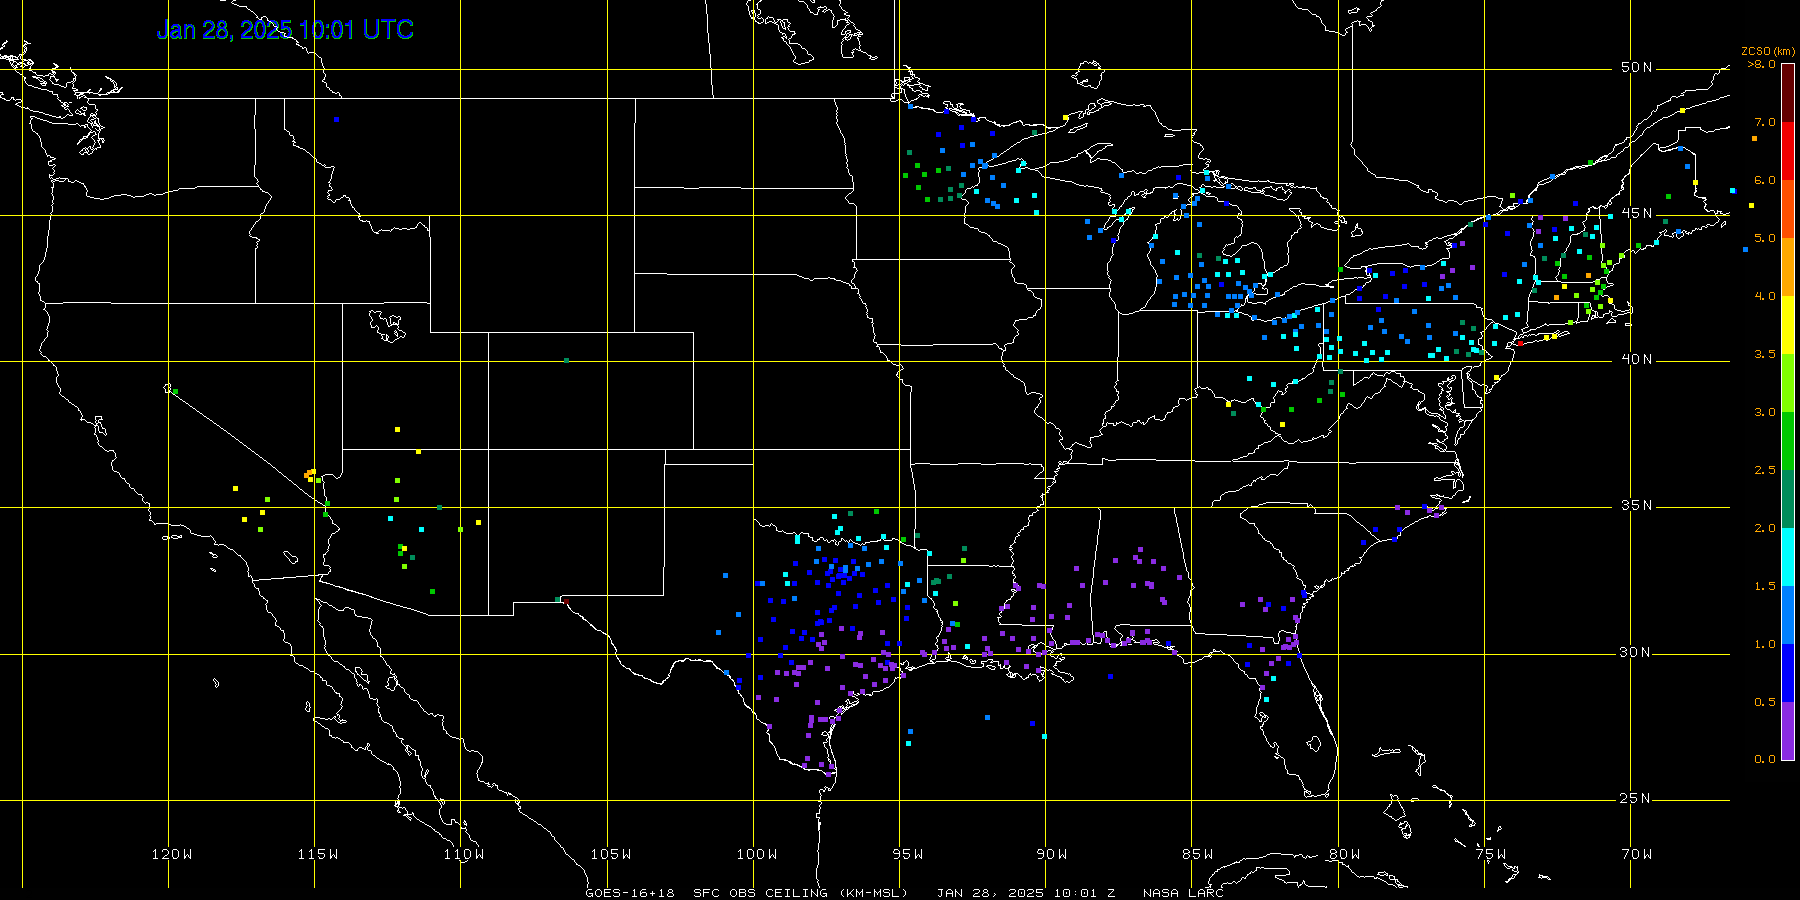Click the 3.5 colorbar label
Image resolution: width=1800 pixels, height=900 pixels.
pos(1765,354)
